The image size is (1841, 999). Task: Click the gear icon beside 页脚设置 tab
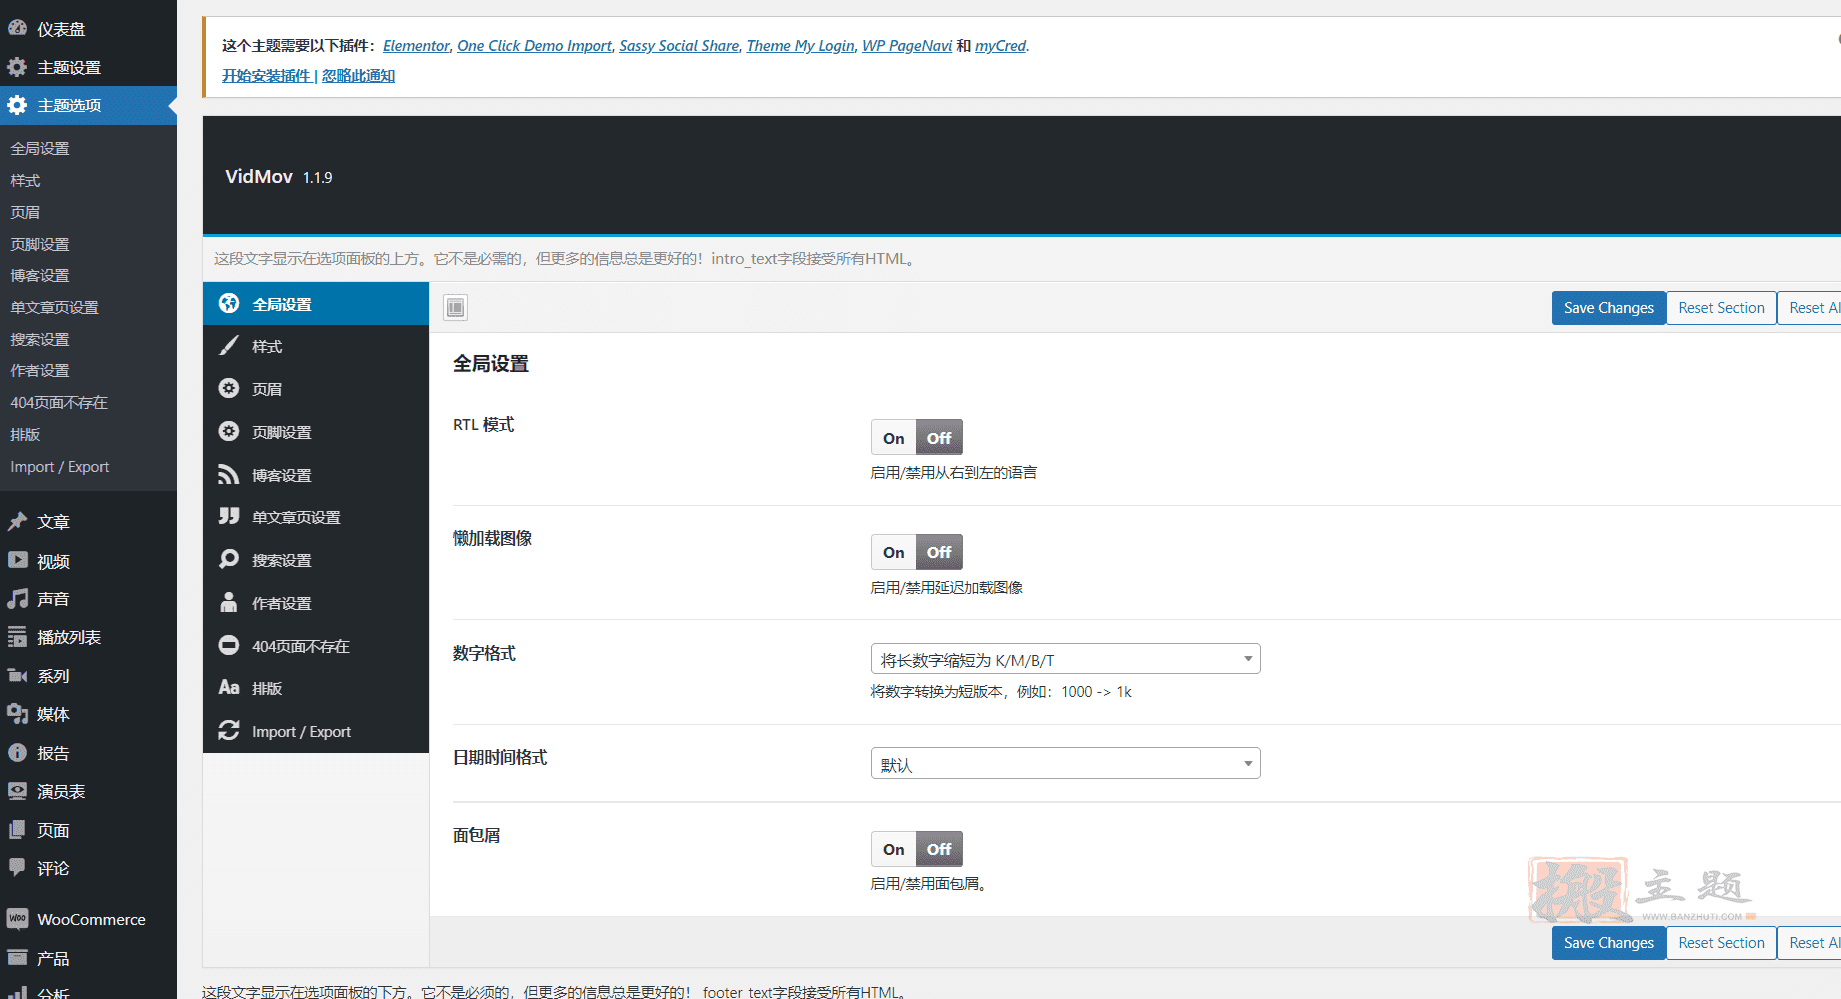click(229, 431)
